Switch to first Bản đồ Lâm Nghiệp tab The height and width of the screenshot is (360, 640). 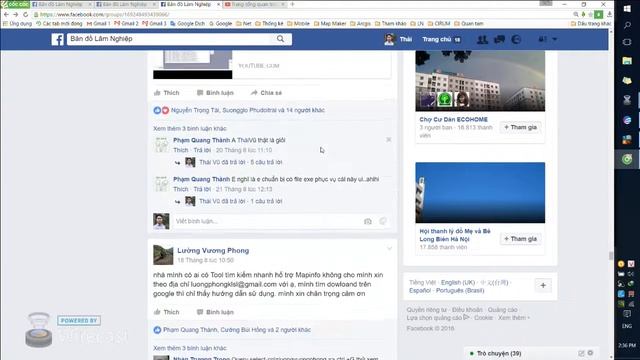click(x=61, y=4)
